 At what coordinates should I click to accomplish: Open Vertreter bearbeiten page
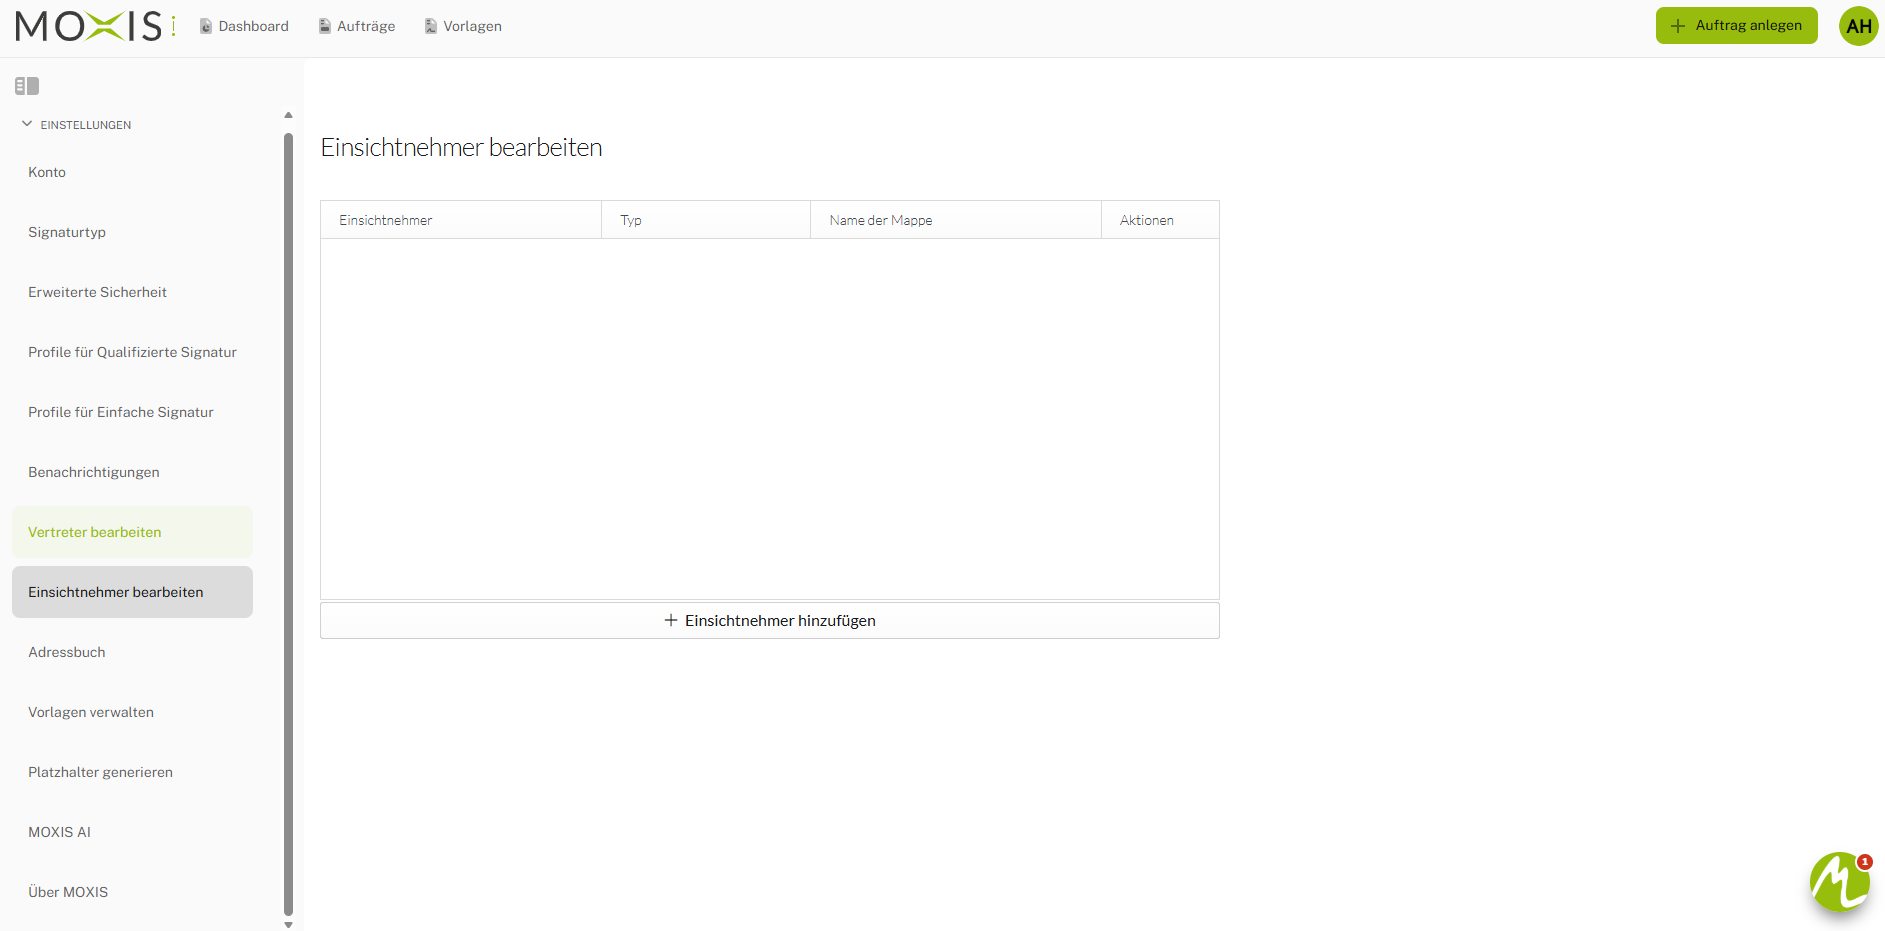[132, 532]
